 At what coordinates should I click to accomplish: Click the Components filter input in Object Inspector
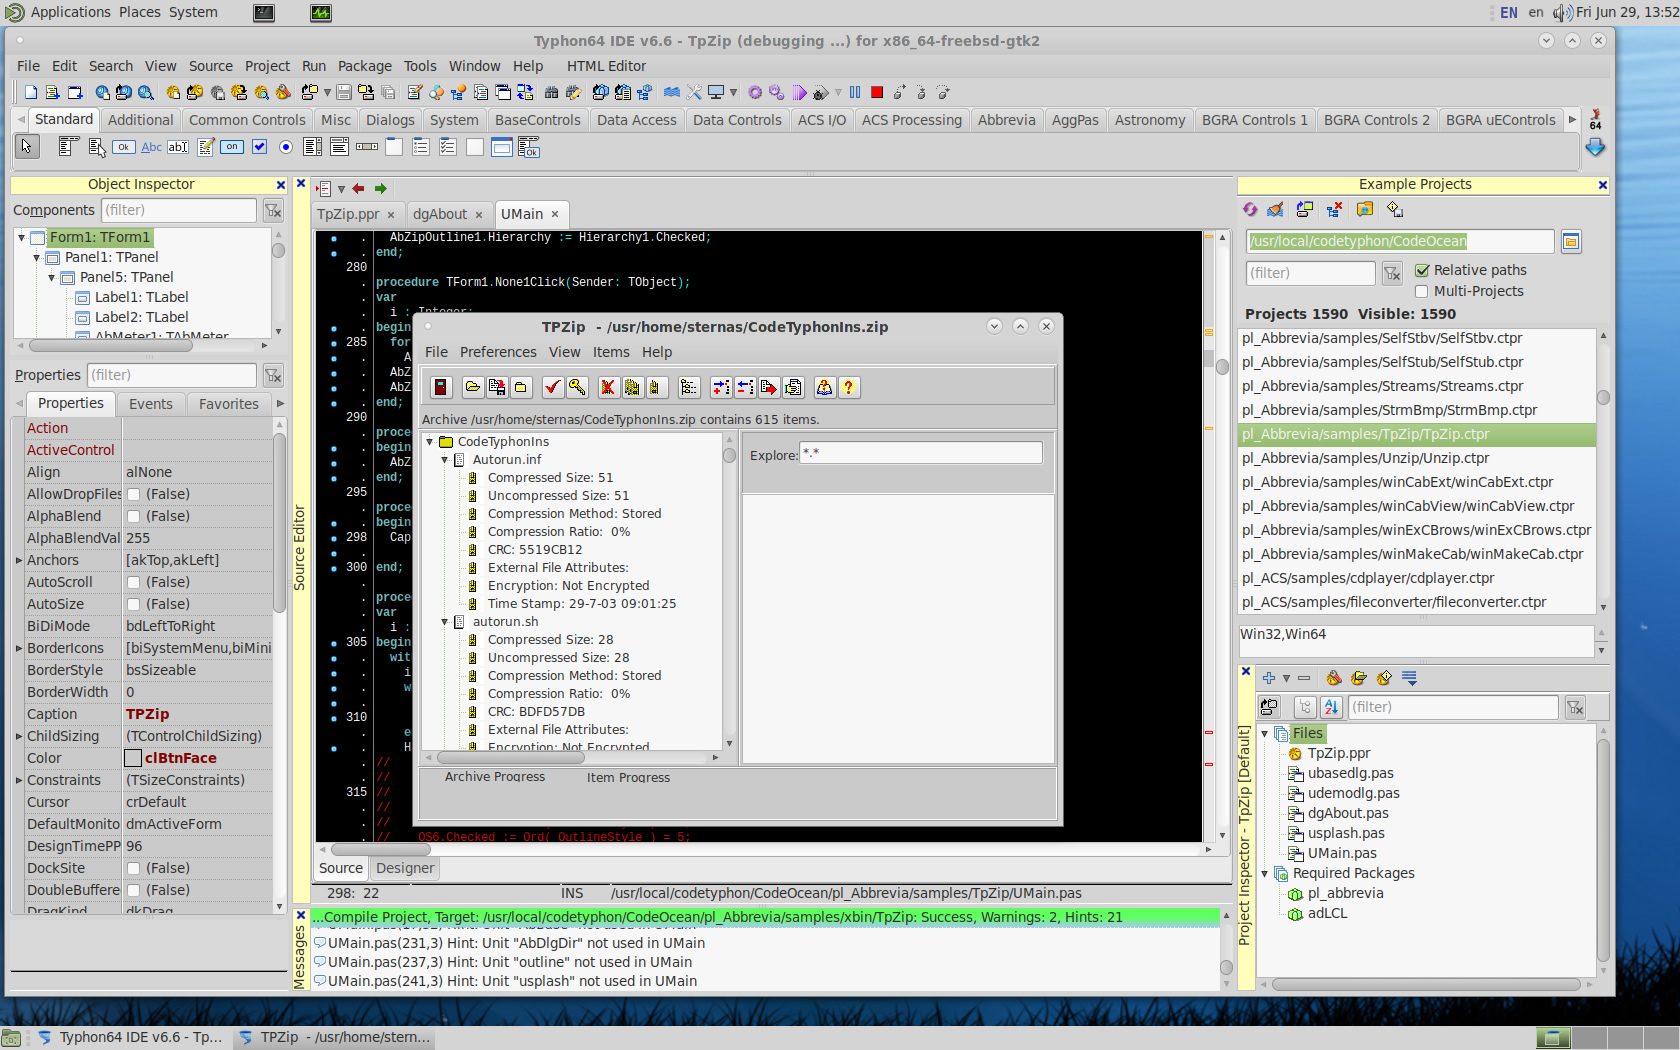[179, 210]
